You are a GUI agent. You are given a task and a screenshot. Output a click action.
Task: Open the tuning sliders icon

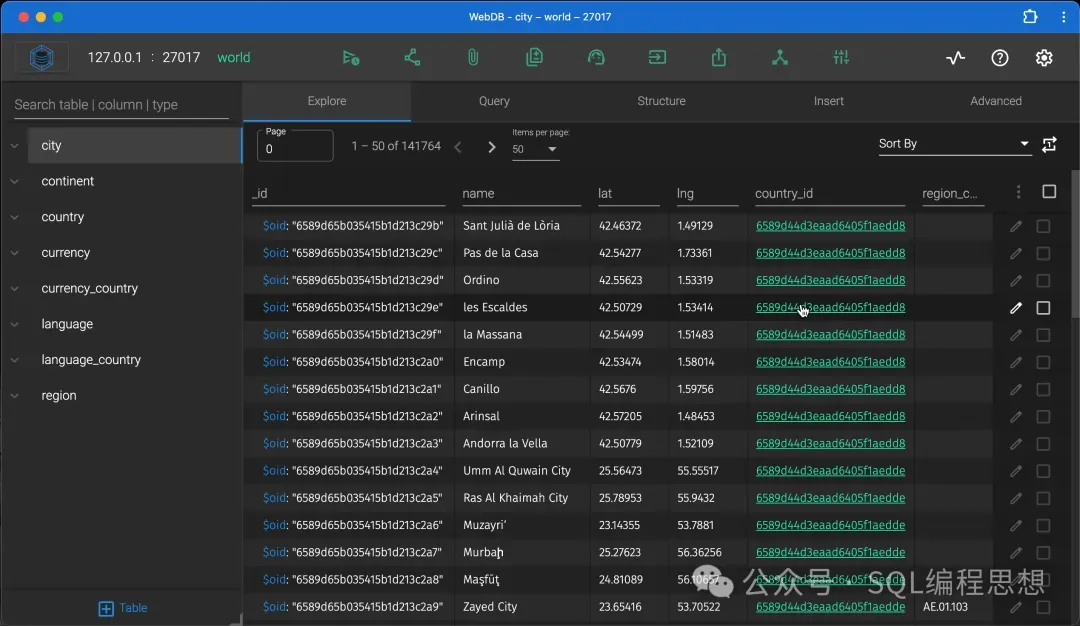(x=841, y=57)
